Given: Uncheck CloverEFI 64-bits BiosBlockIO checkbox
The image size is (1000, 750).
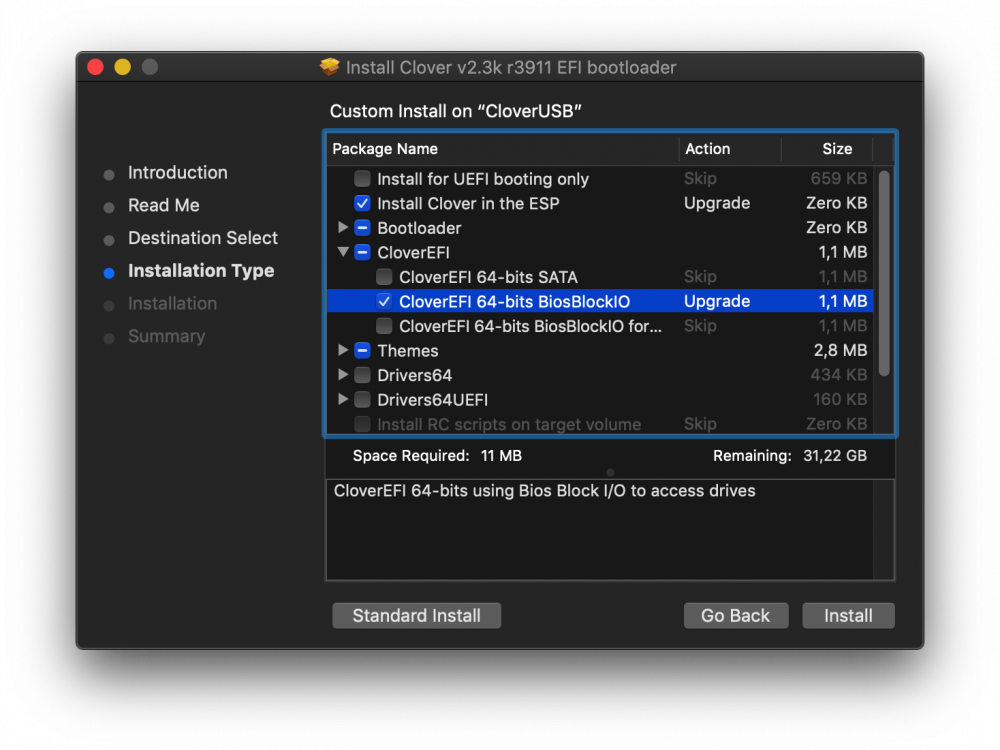Looking at the screenshot, I should [x=384, y=302].
